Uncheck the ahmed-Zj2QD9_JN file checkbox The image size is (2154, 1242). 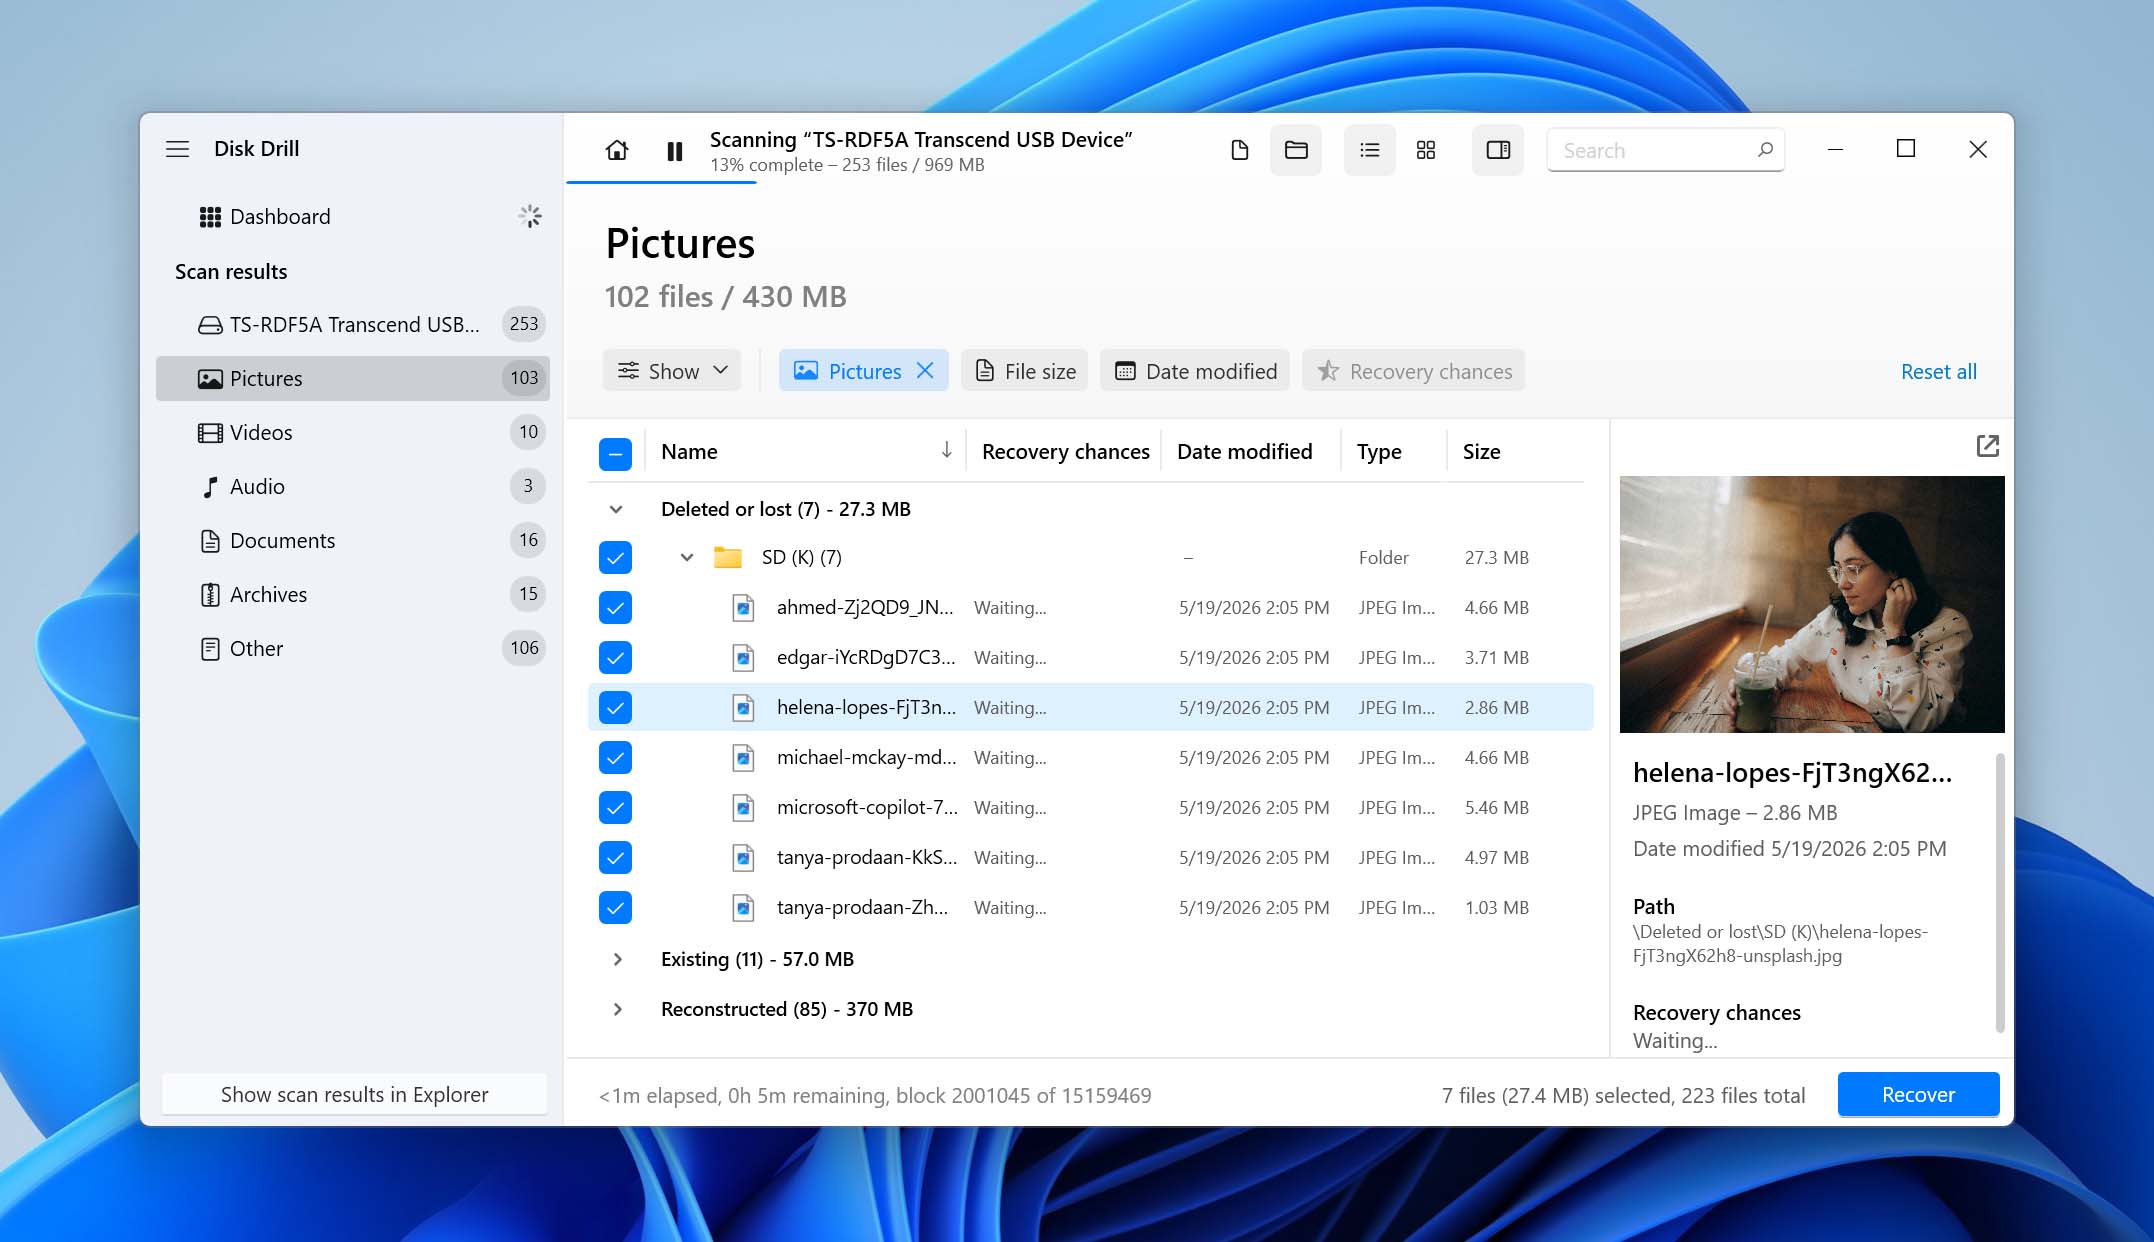coord(615,608)
